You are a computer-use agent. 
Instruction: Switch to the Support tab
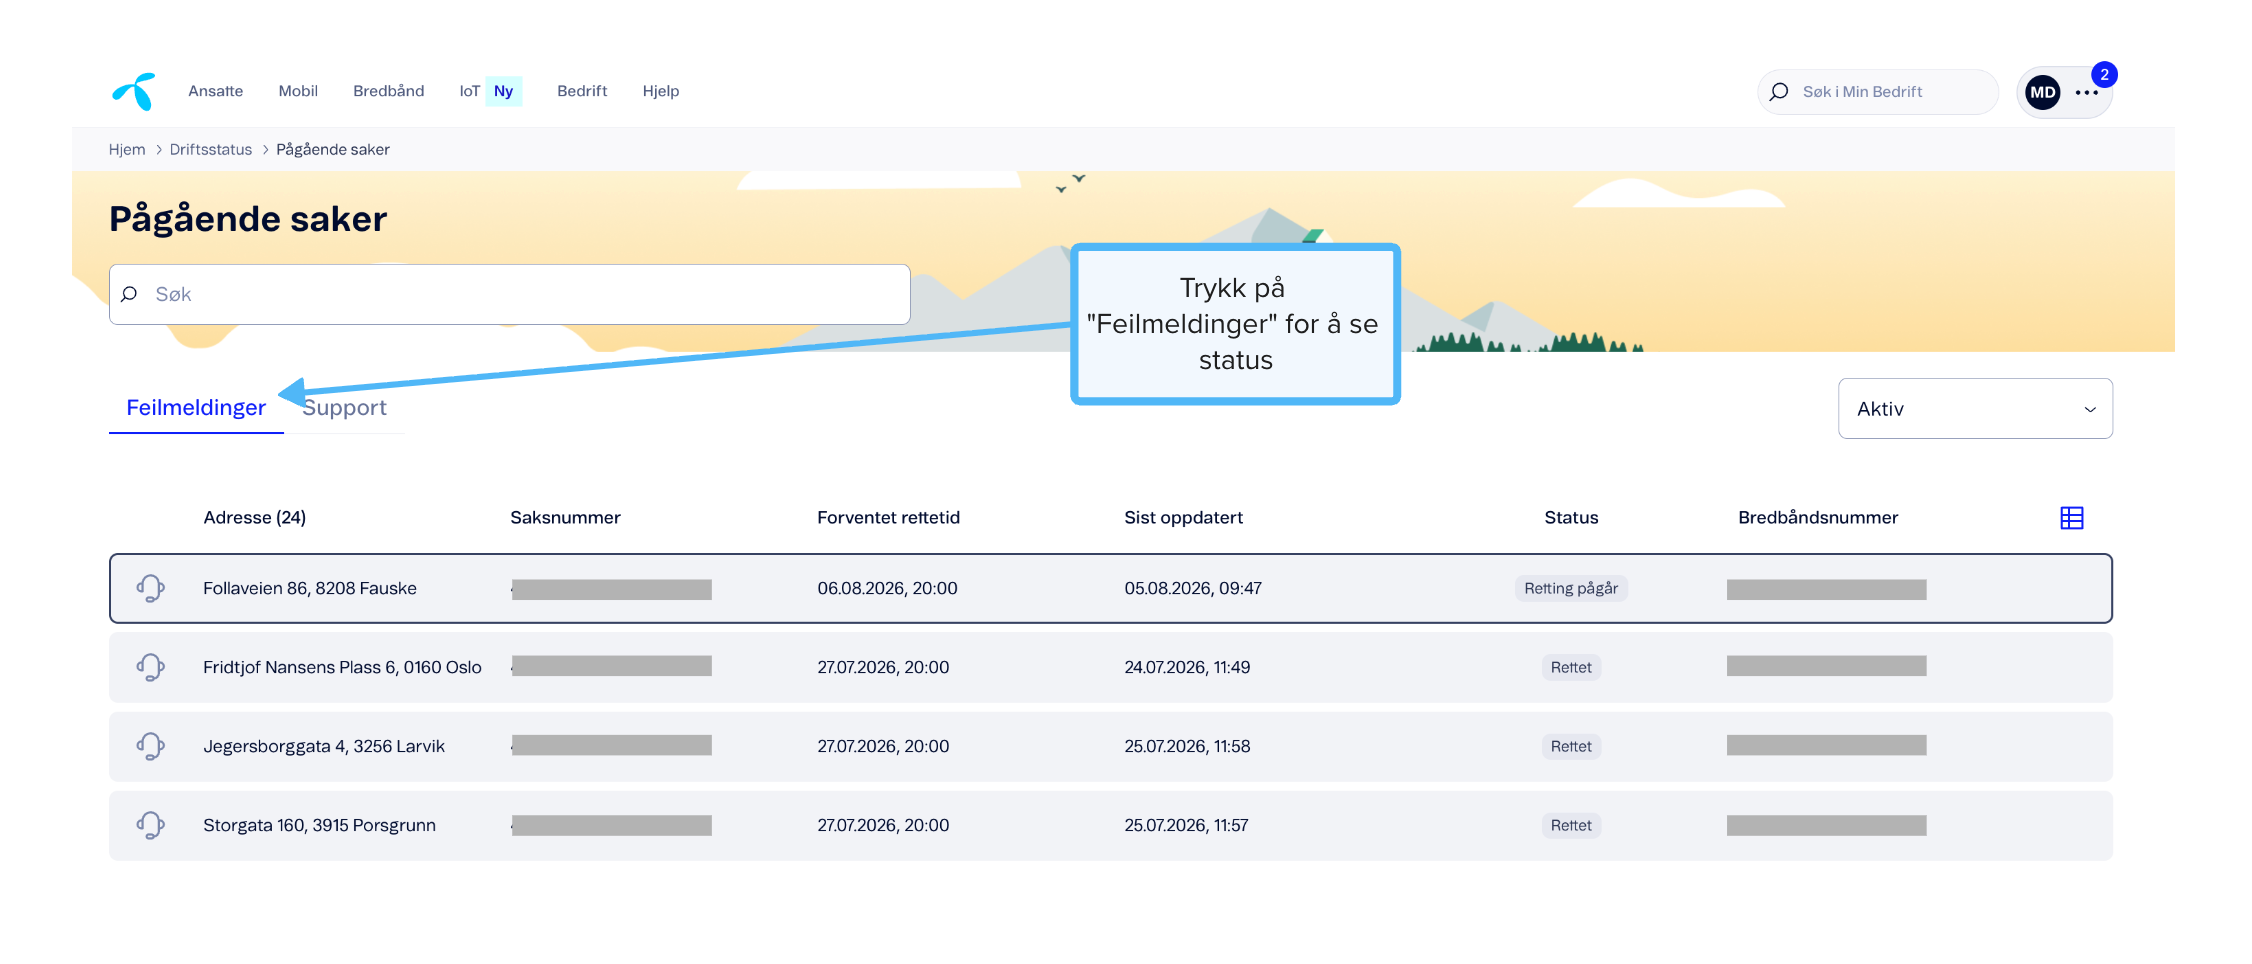click(x=344, y=408)
